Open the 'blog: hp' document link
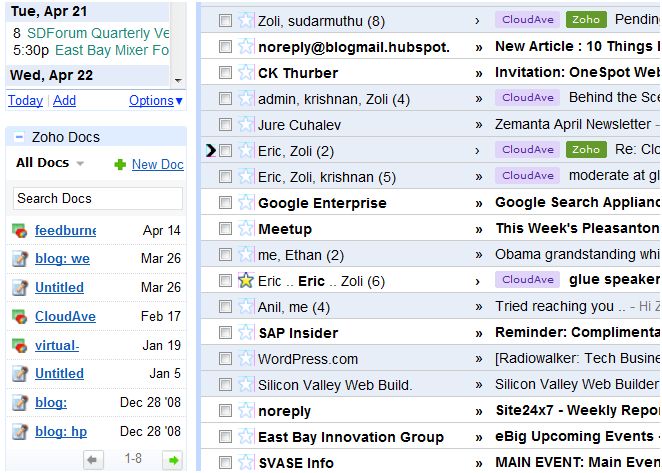662x473 pixels. [61, 432]
